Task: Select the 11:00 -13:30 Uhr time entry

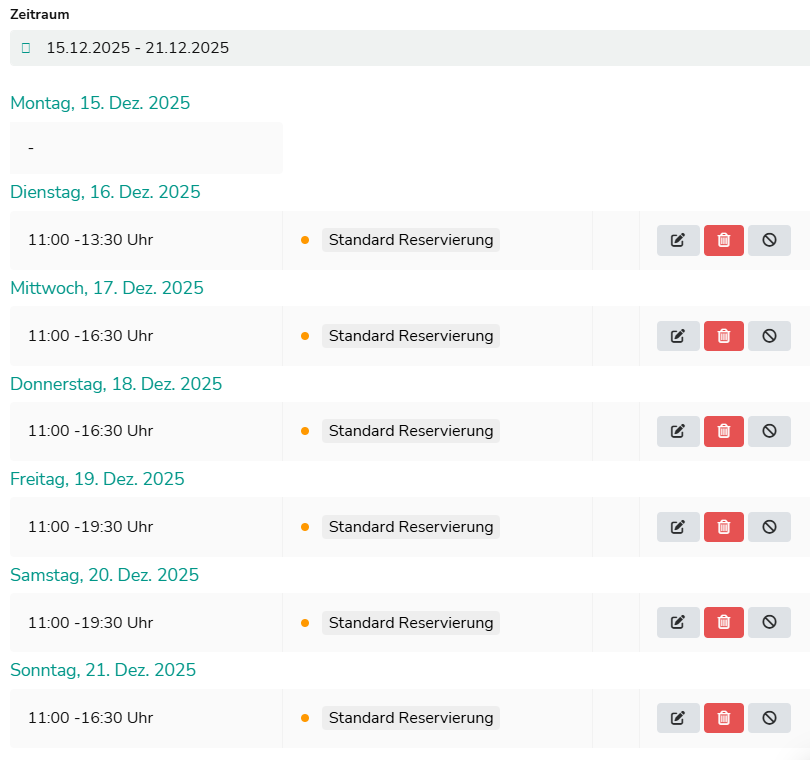Action: click(x=90, y=240)
